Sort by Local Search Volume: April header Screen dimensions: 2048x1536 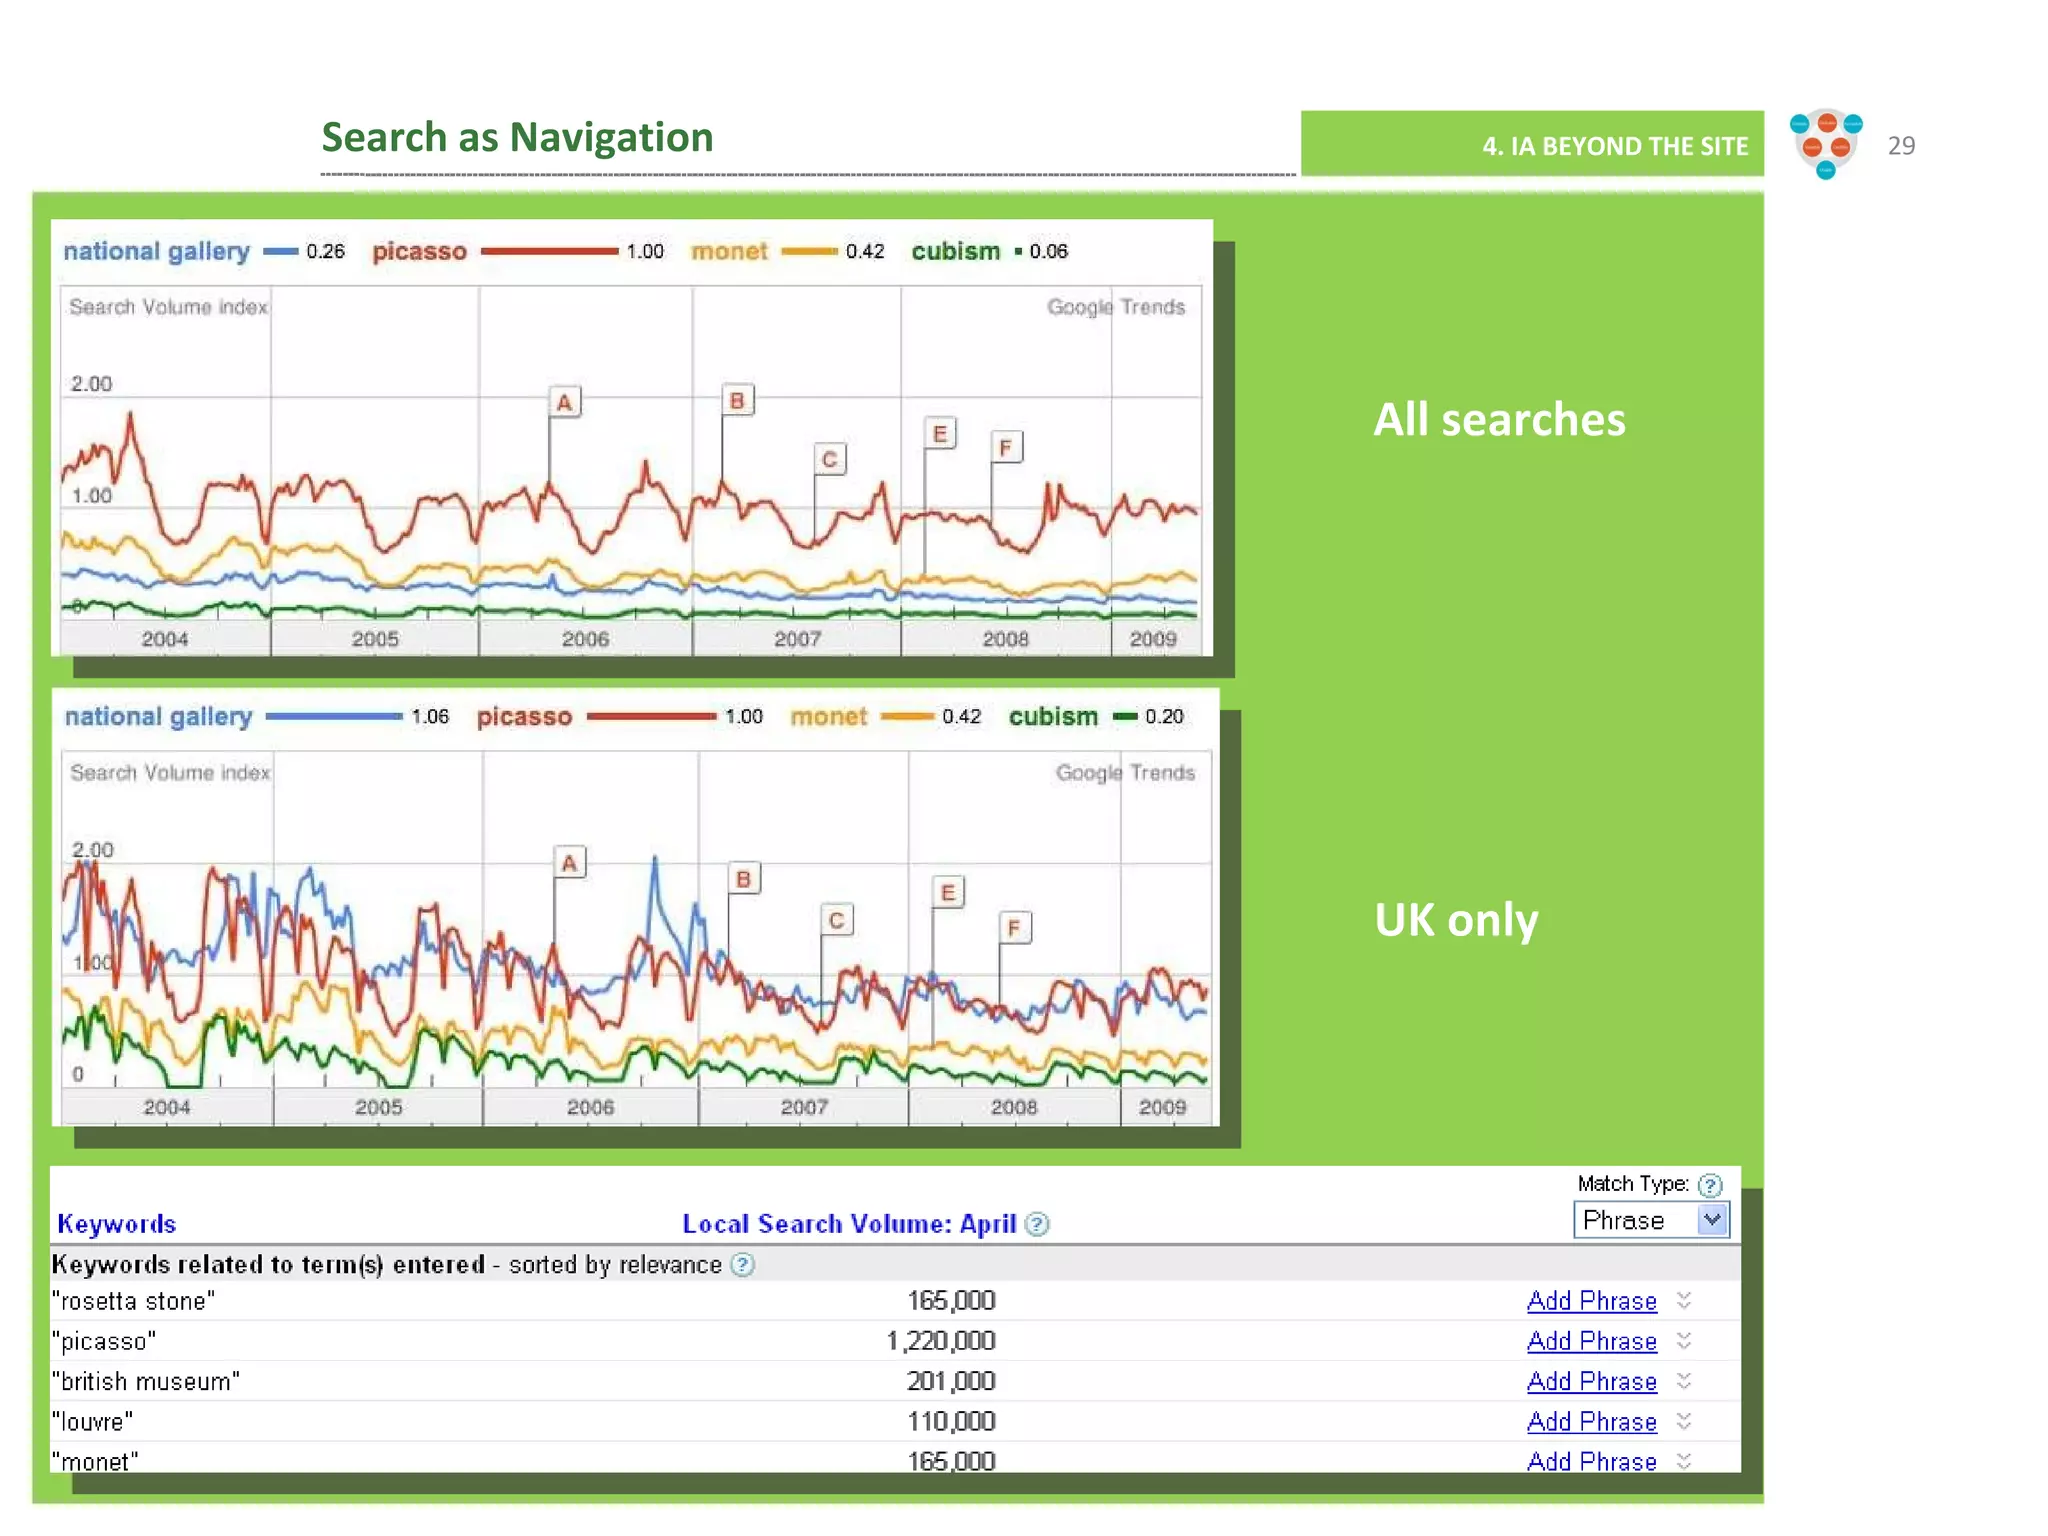849,1224
